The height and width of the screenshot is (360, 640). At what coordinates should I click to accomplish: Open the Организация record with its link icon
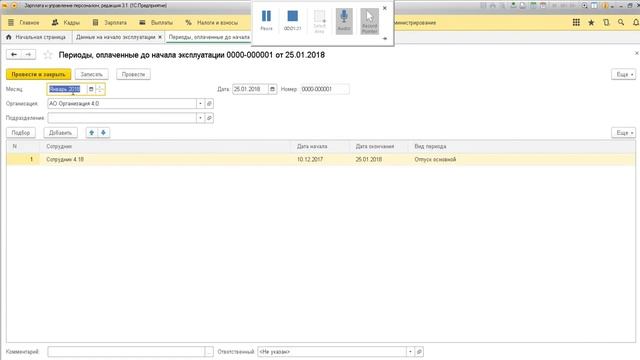(x=209, y=104)
